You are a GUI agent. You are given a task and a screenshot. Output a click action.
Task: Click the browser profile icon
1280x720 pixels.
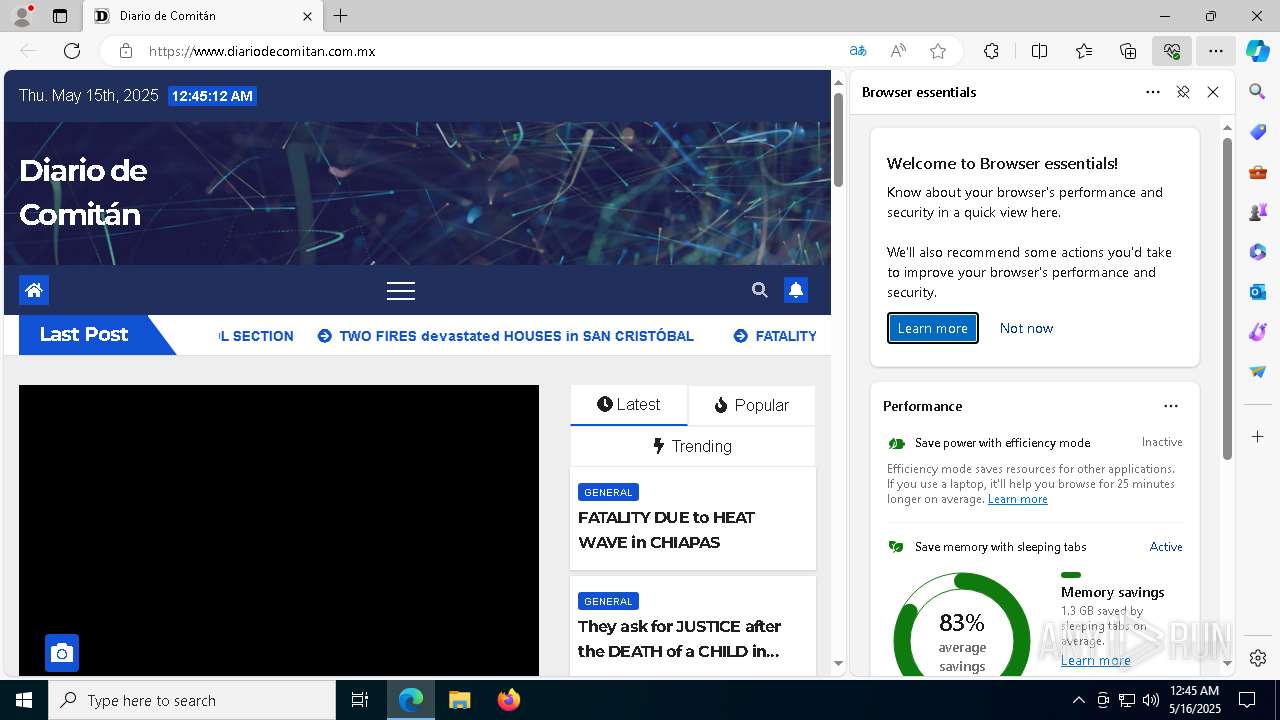(x=22, y=16)
